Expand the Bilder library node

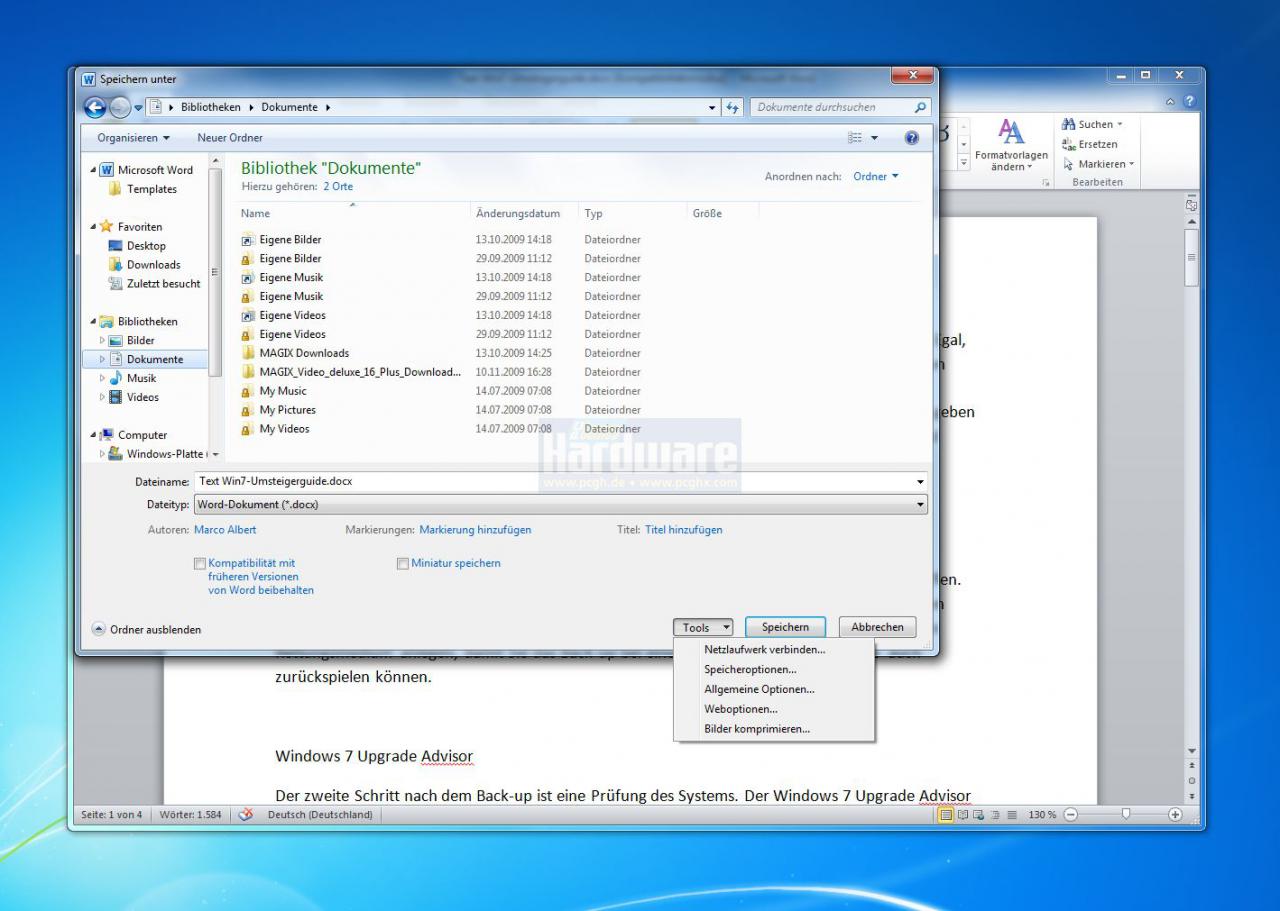coord(102,341)
